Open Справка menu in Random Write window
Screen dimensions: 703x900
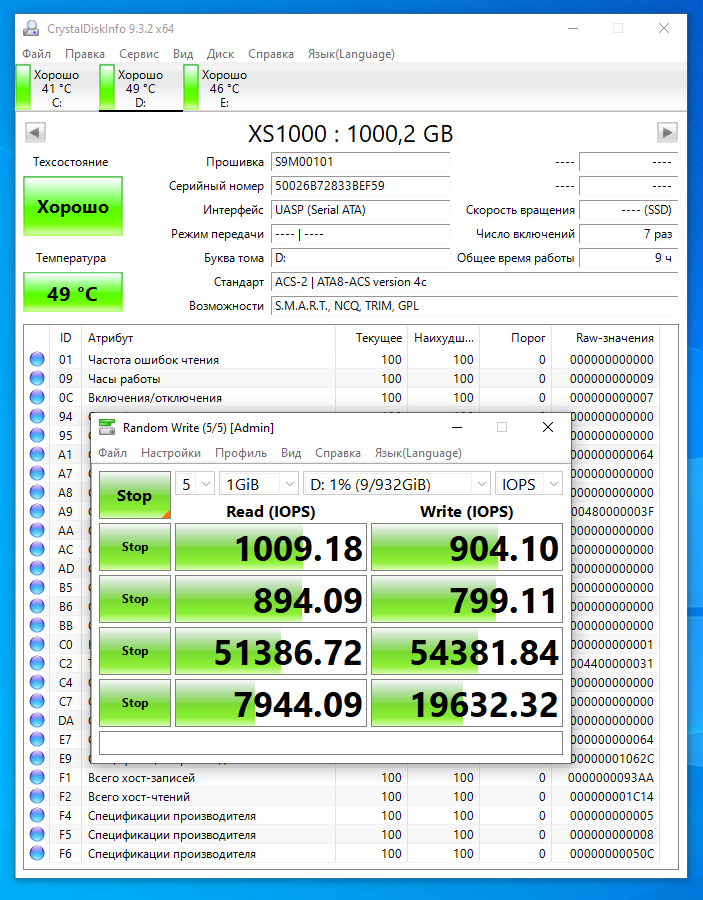click(x=338, y=453)
